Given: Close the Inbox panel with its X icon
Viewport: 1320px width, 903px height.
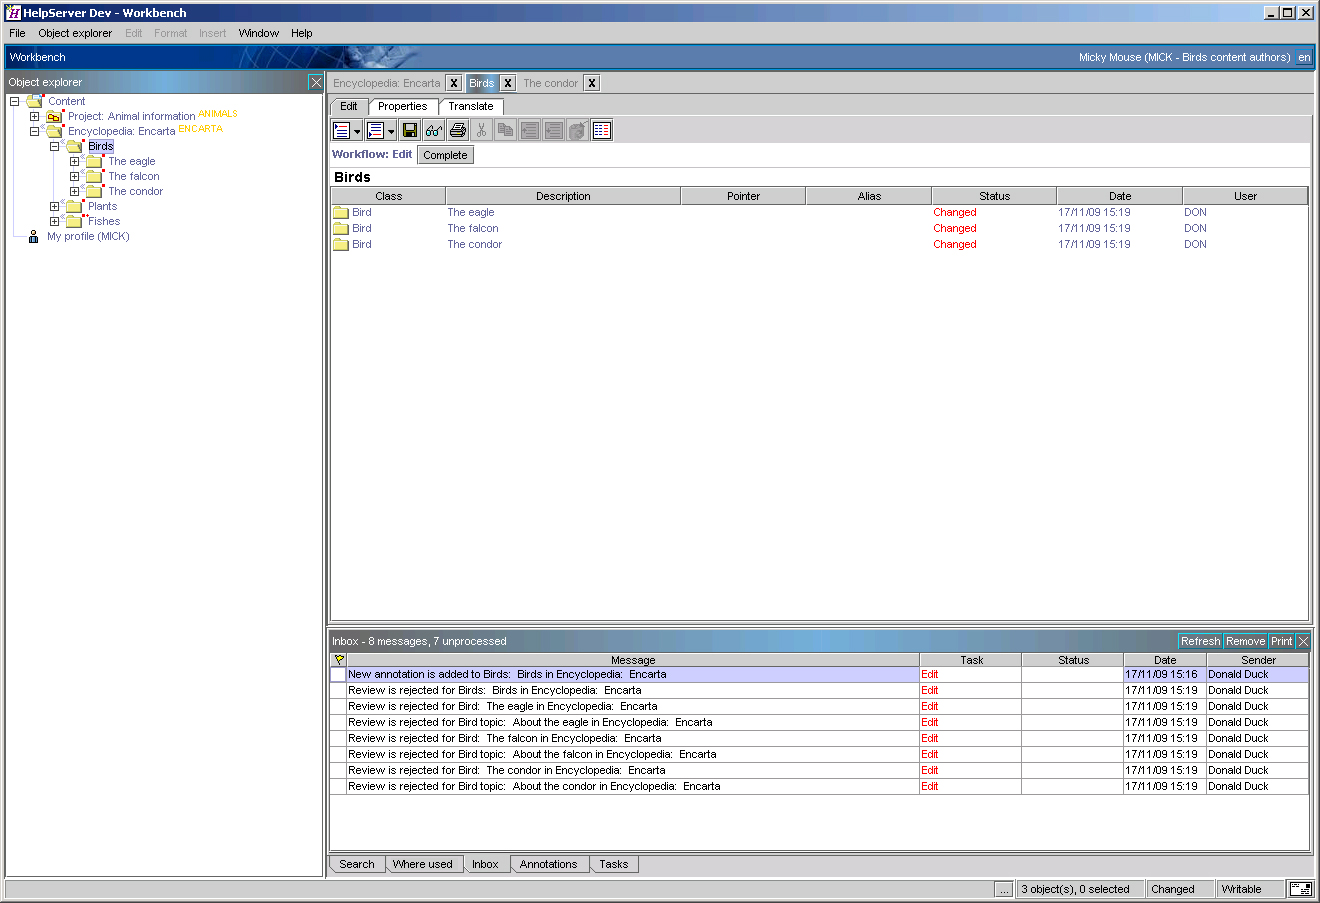Looking at the screenshot, I should (1303, 641).
